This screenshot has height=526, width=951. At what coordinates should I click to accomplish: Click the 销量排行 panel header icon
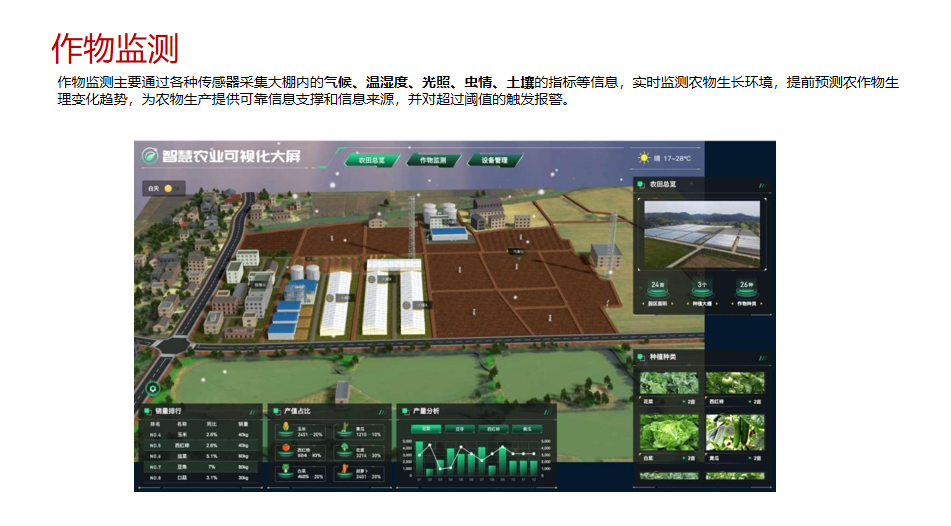[146, 410]
